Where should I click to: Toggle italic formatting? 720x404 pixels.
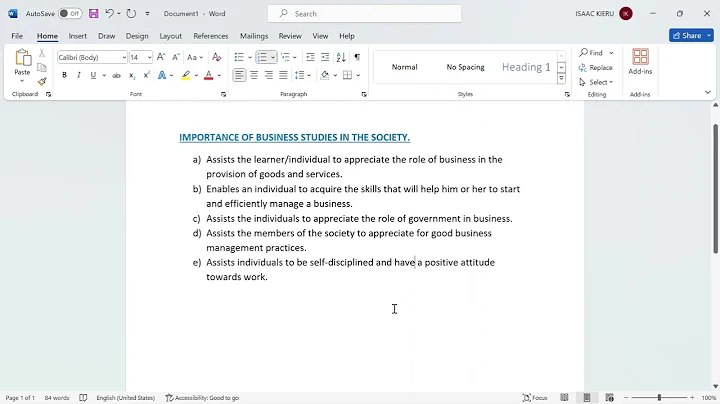[79, 75]
